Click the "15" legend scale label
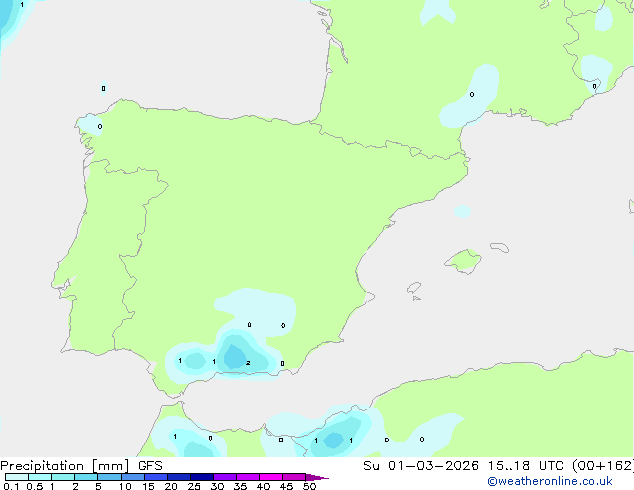This screenshot has width=634, height=490. [148, 486]
